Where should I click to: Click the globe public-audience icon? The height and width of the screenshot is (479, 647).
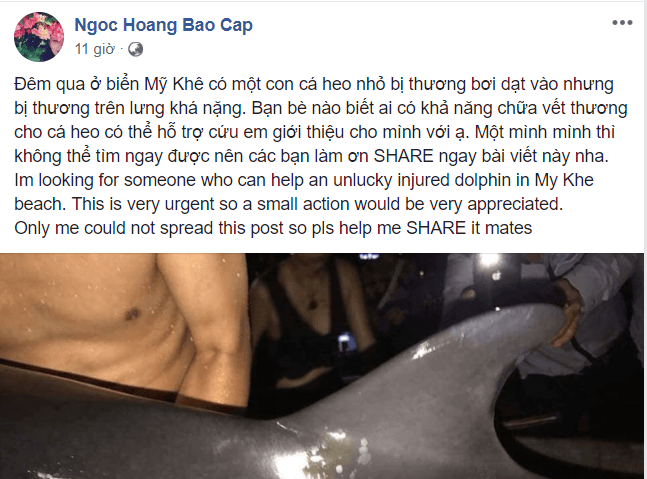[x=135, y=50]
